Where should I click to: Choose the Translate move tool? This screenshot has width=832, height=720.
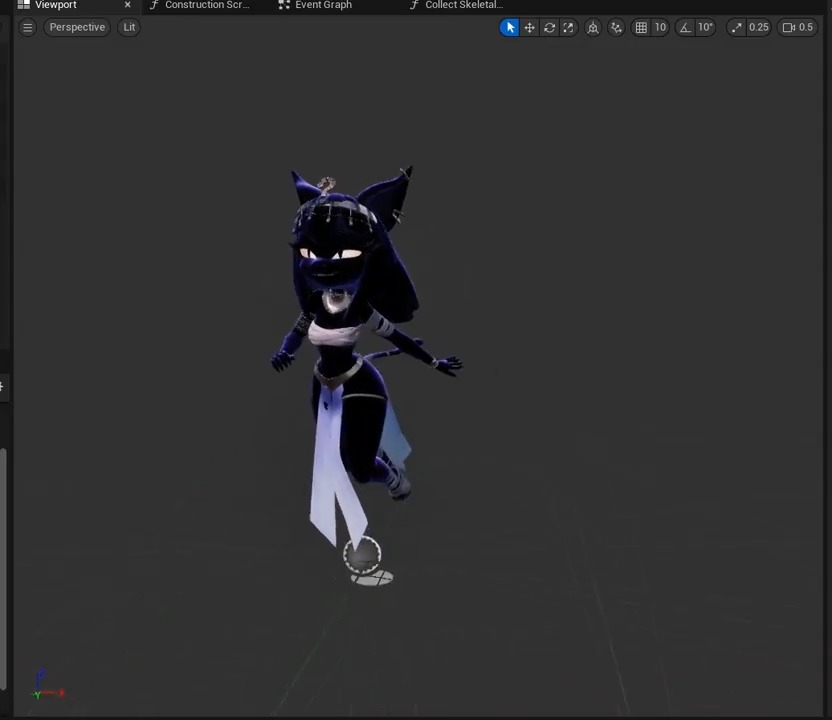pos(530,28)
